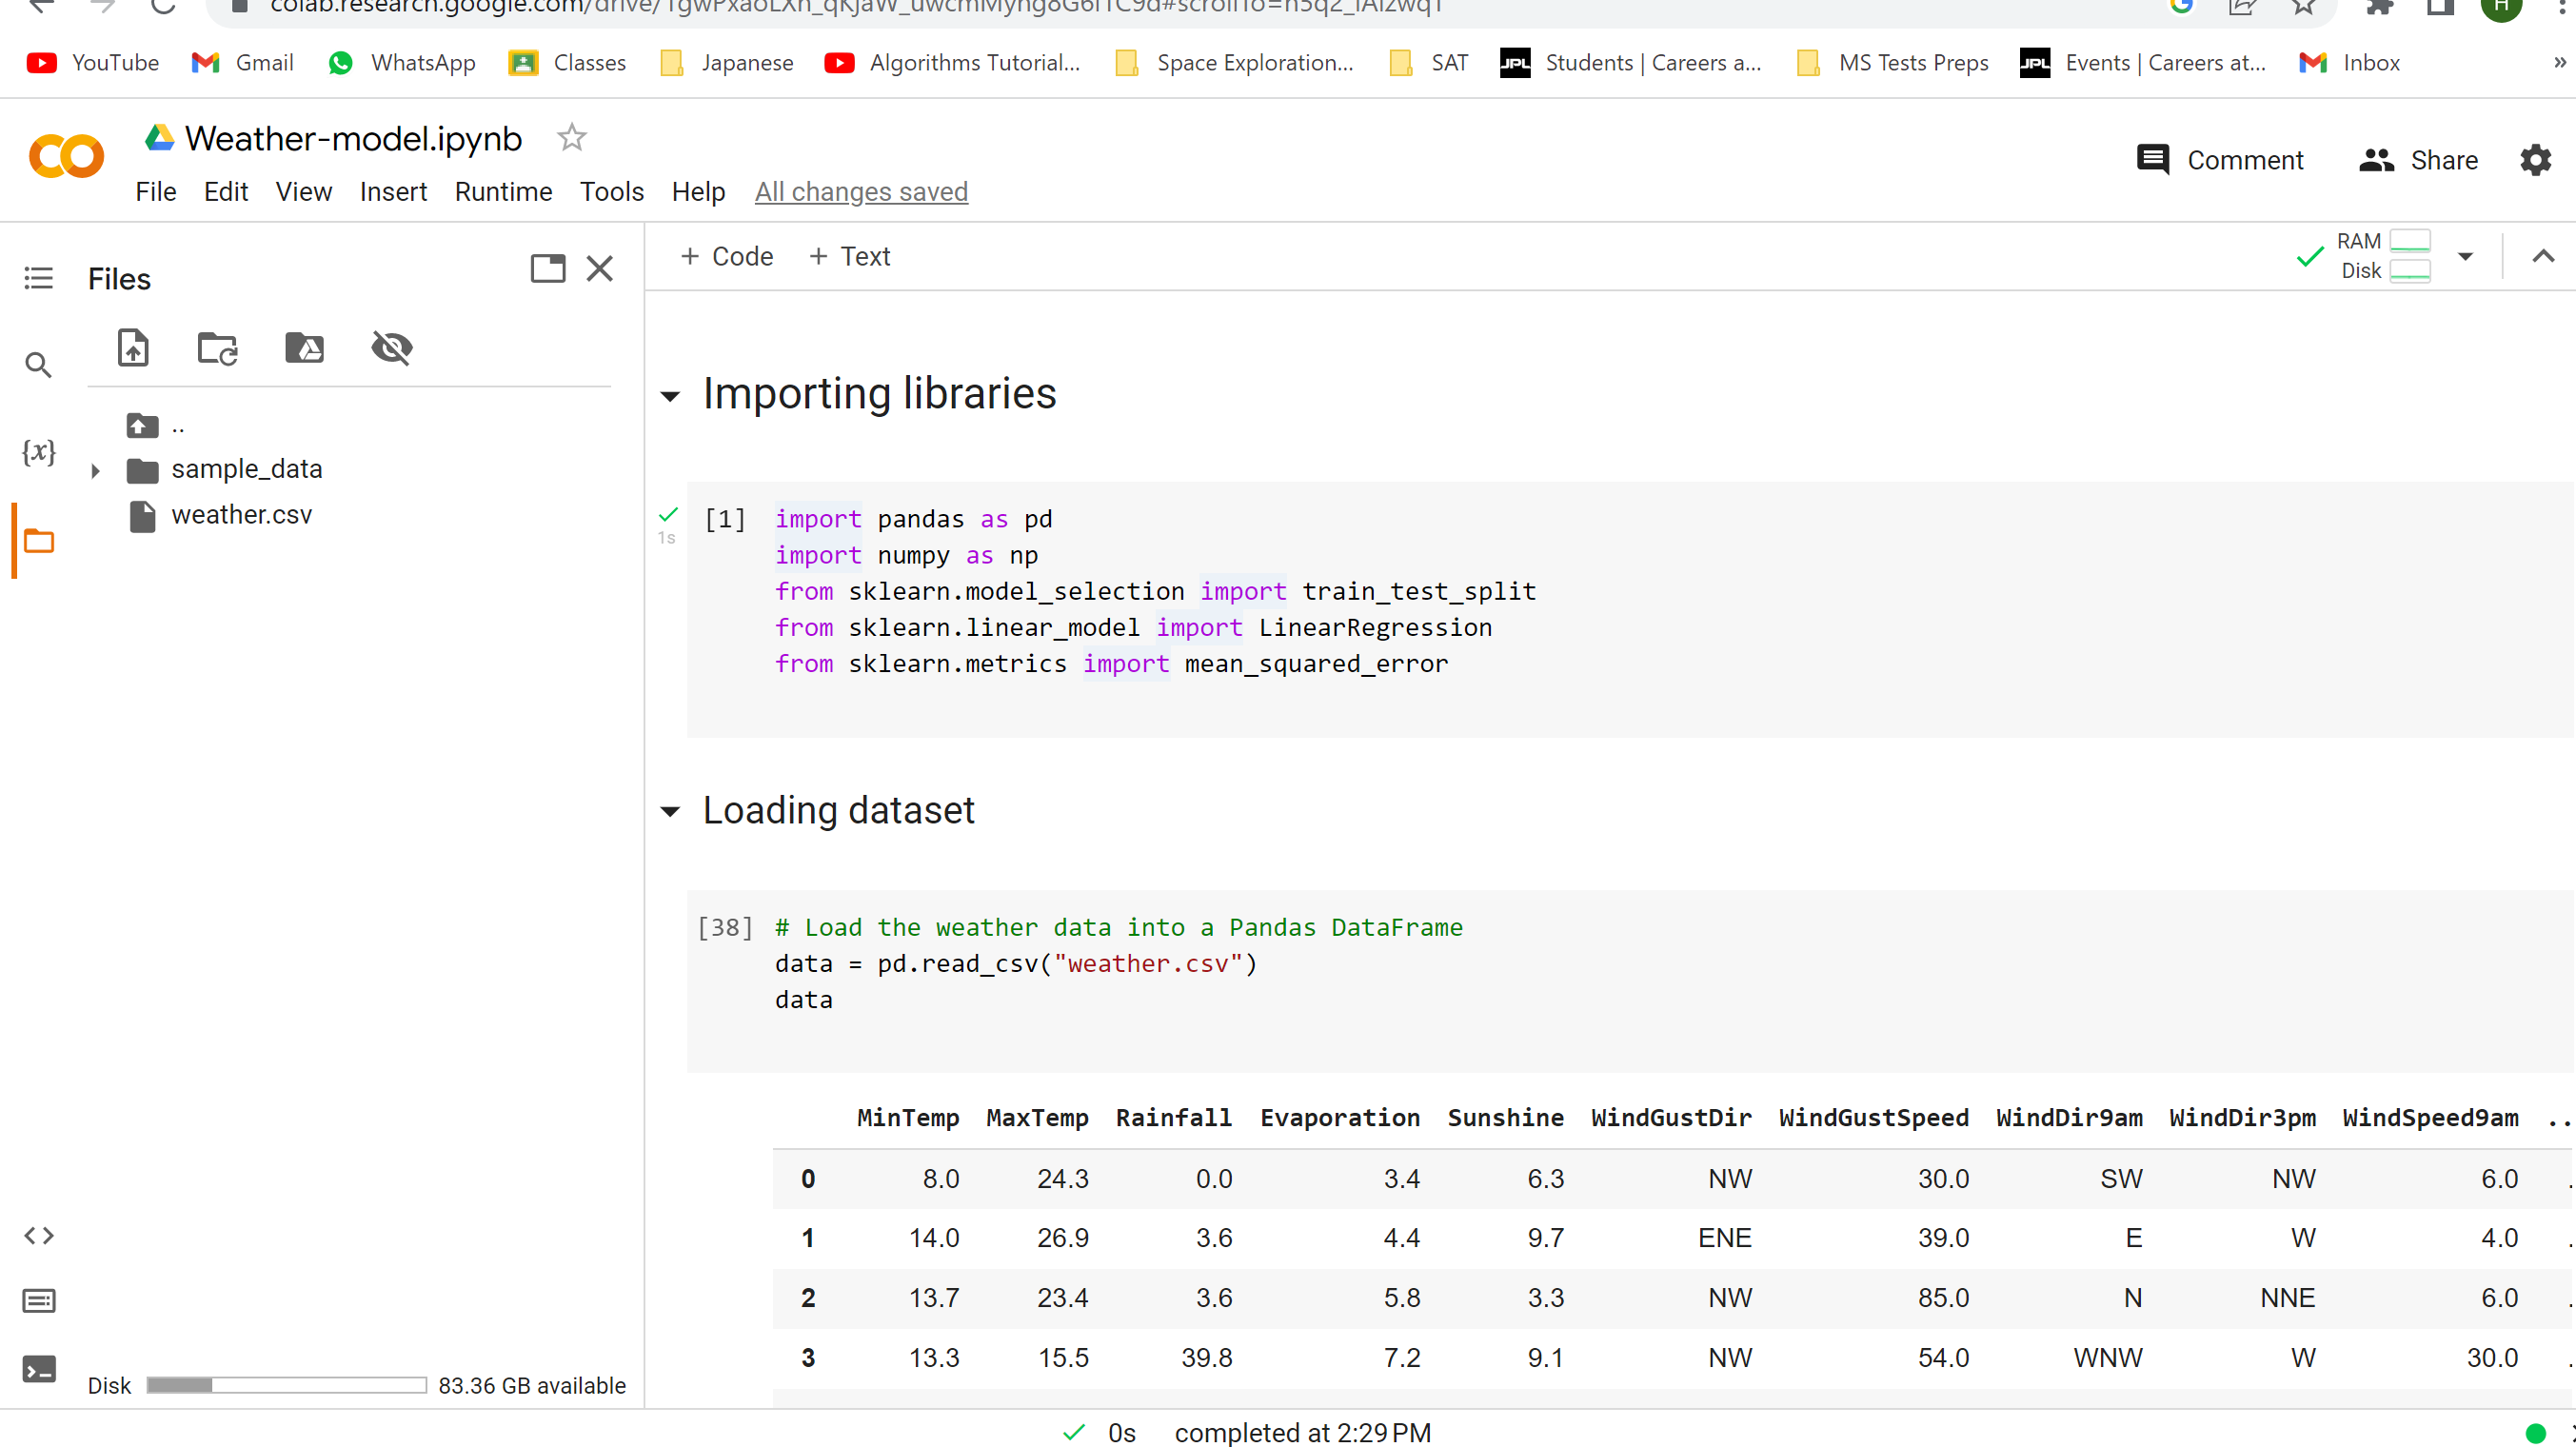The width and height of the screenshot is (2576, 1447).
Task: Click the refresh files folder icon
Action: point(217,348)
